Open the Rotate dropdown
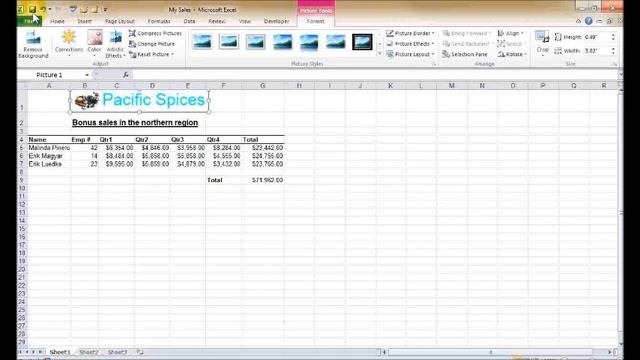The height and width of the screenshot is (360, 640). pos(512,54)
